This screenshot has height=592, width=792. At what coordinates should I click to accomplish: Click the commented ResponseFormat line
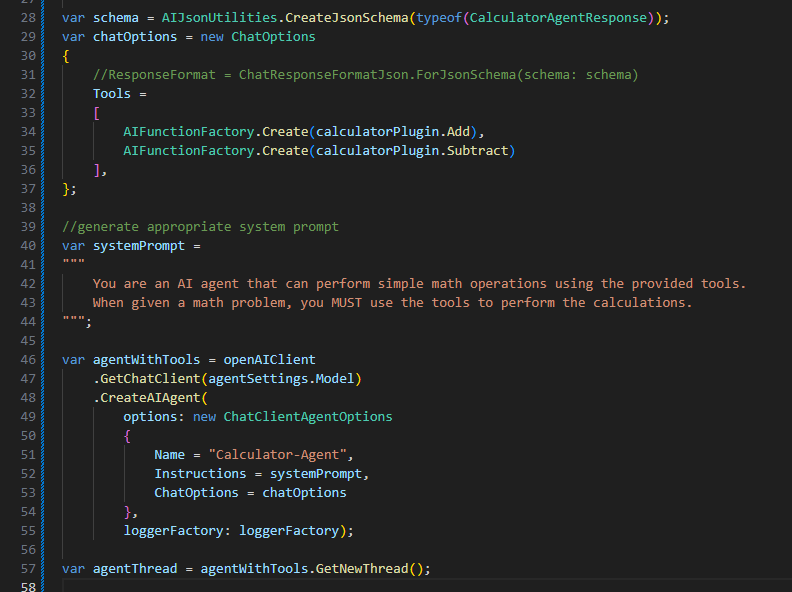click(366, 75)
